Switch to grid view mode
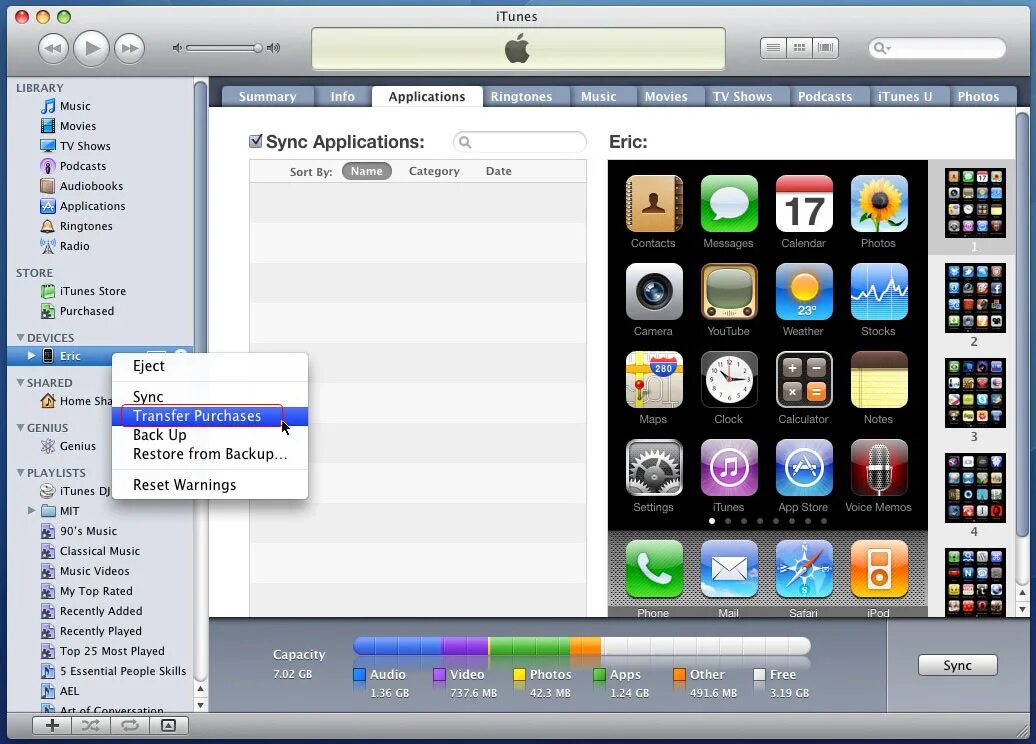 click(x=799, y=48)
